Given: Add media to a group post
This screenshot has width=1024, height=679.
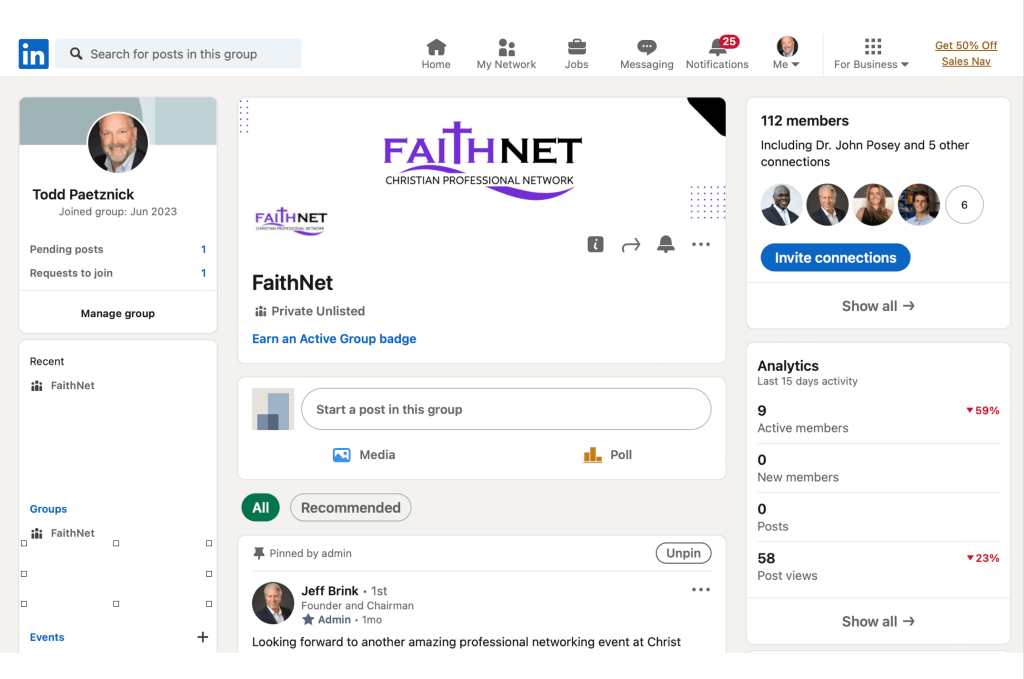Looking at the screenshot, I should pyautogui.click(x=364, y=455).
